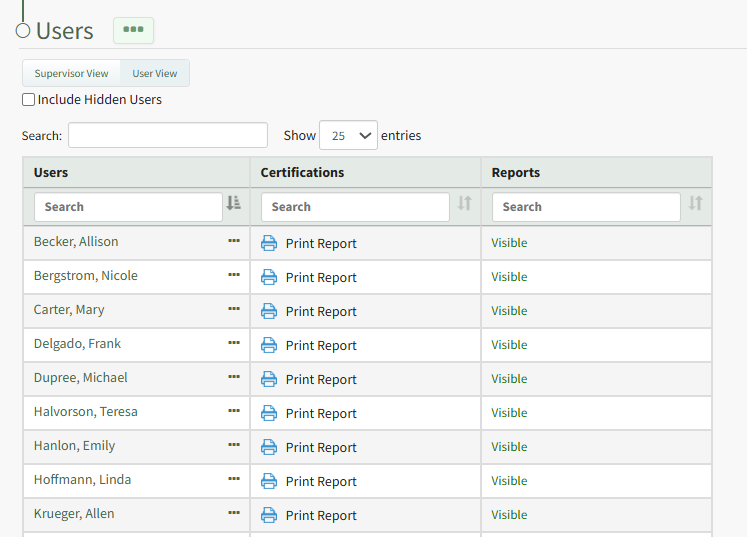Viewport: 747px width, 537px height.
Task: Click the printer icon in Carter, Mary row
Action: click(269, 311)
